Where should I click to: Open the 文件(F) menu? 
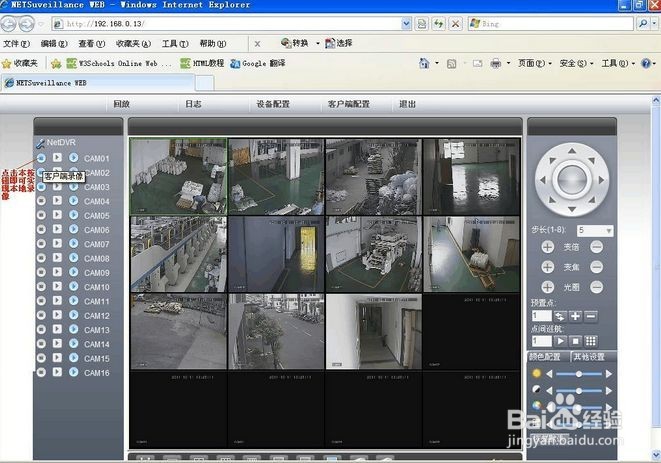(16, 43)
